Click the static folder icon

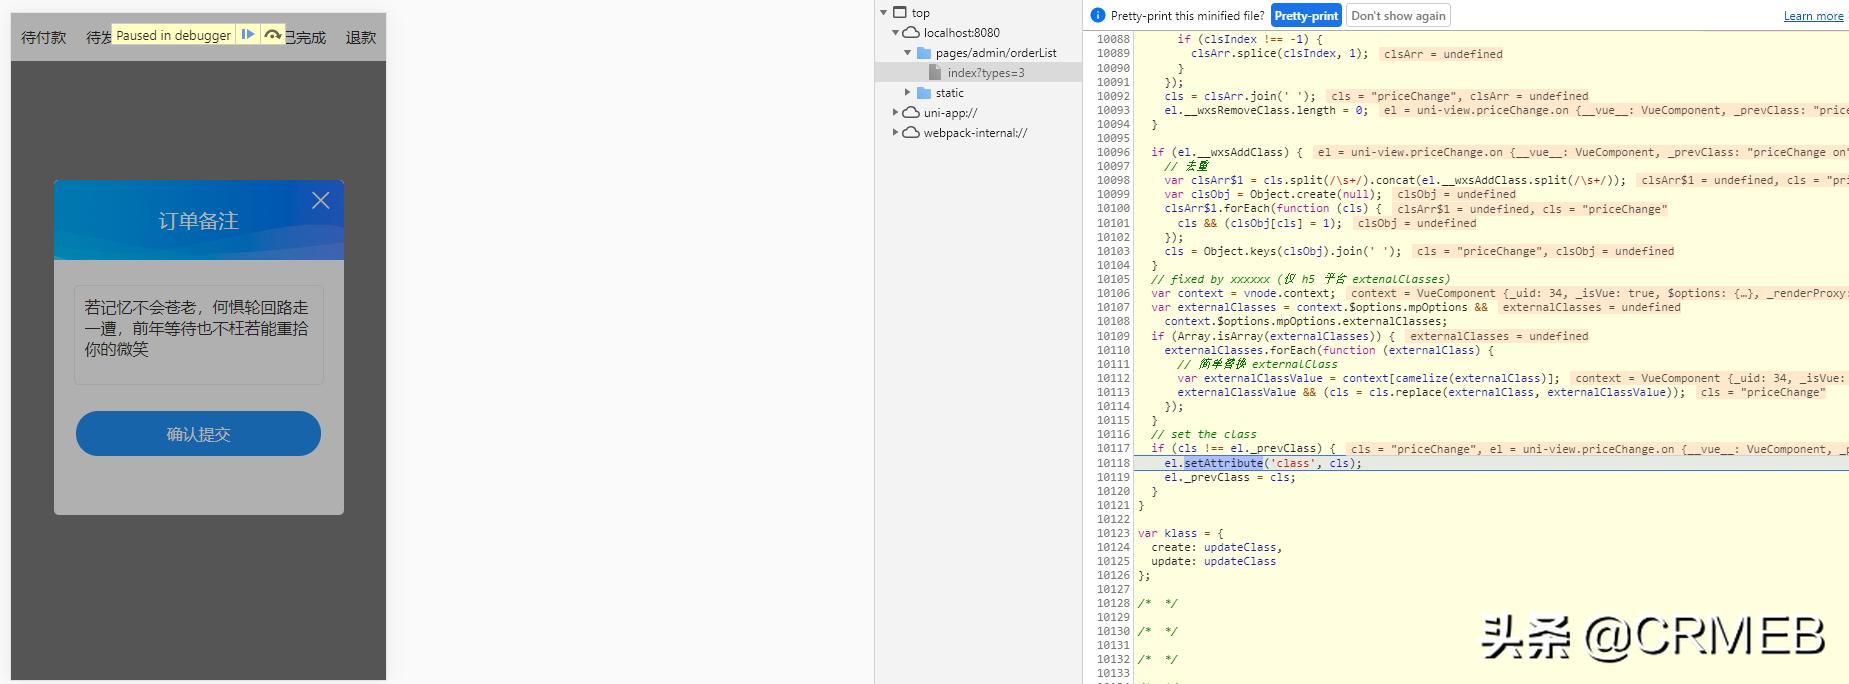924,93
